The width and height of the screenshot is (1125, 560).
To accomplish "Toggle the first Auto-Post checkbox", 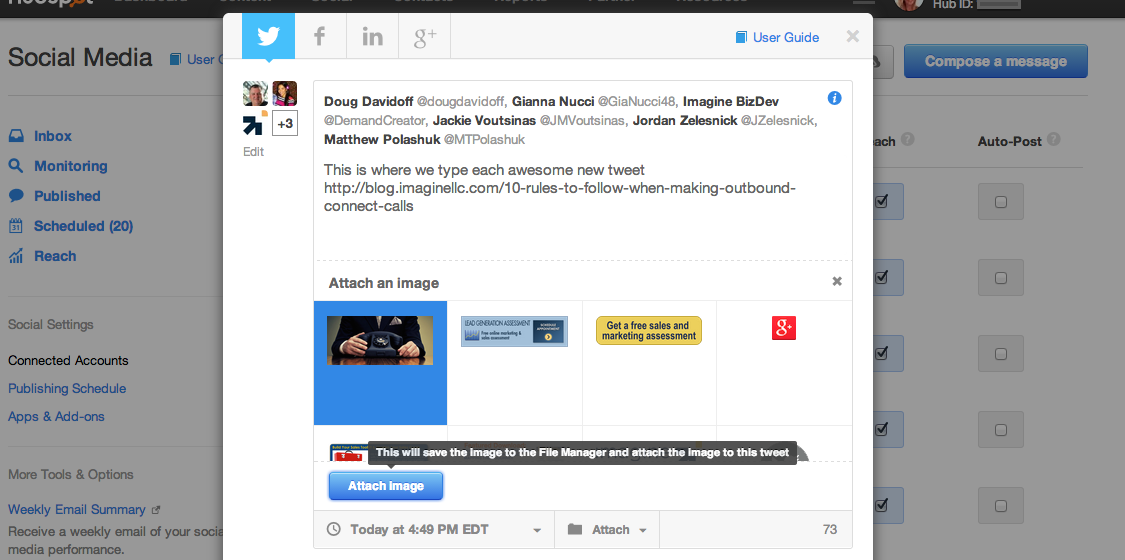I will (x=1001, y=202).
